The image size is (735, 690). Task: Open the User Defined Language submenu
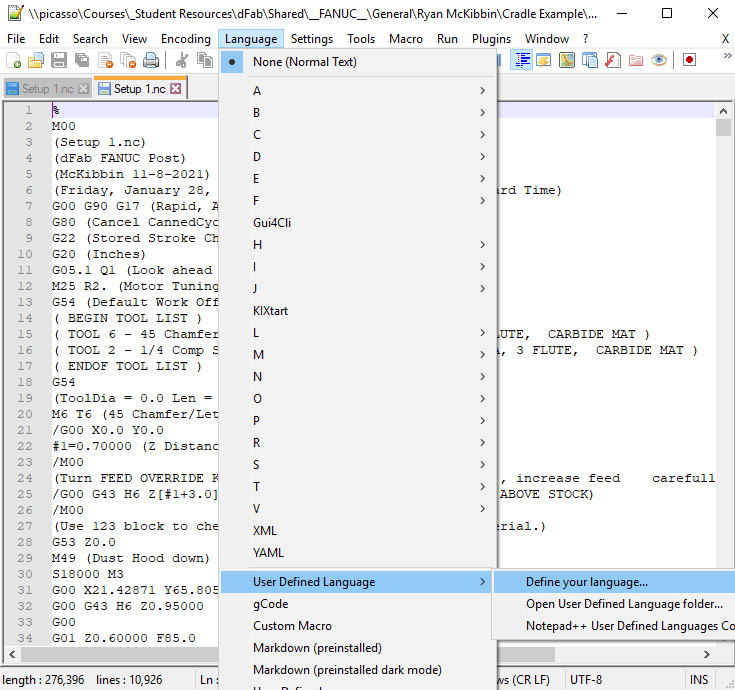pyautogui.click(x=358, y=582)
